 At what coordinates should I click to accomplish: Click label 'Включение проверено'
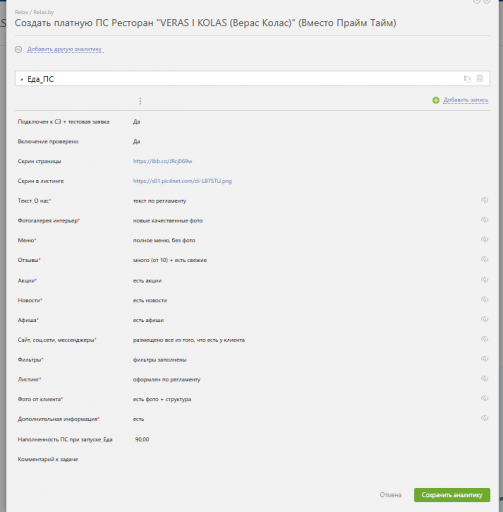48,141
